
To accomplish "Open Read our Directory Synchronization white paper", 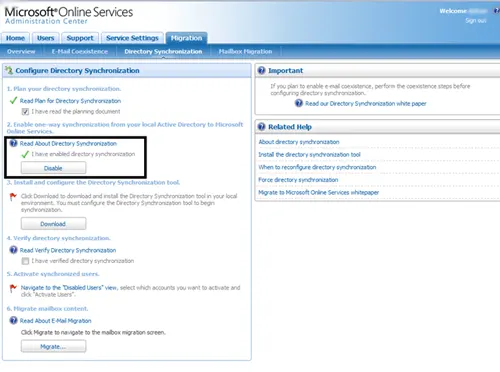I will (x=366, y=103).
